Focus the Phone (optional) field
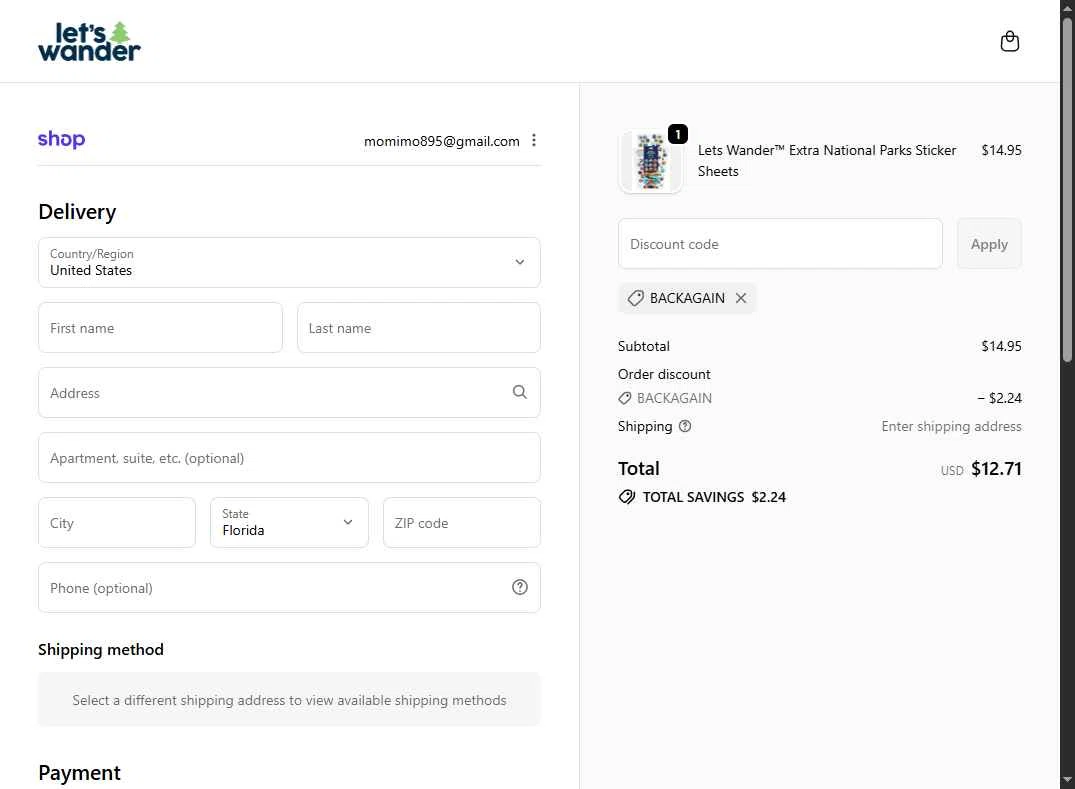The width and height of the screenshot is (1075, 789). pyautogui.click(x=289, y=587)
